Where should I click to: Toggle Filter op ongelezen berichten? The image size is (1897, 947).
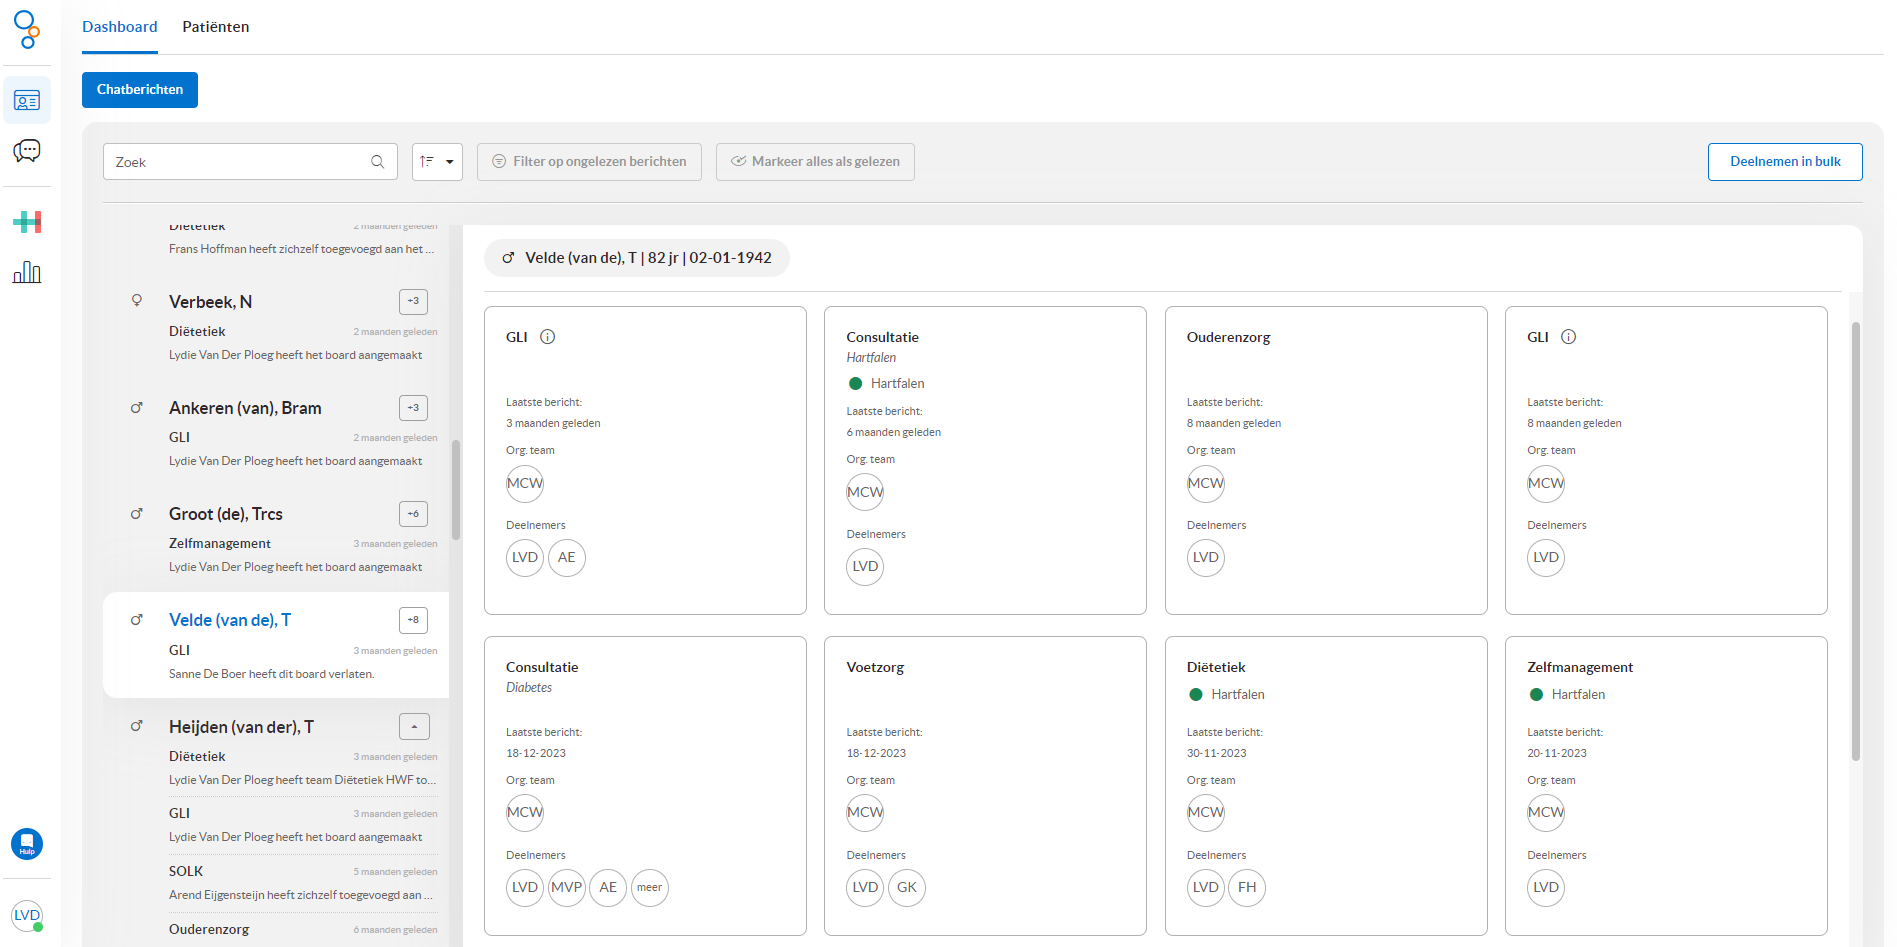click(589, 162)
